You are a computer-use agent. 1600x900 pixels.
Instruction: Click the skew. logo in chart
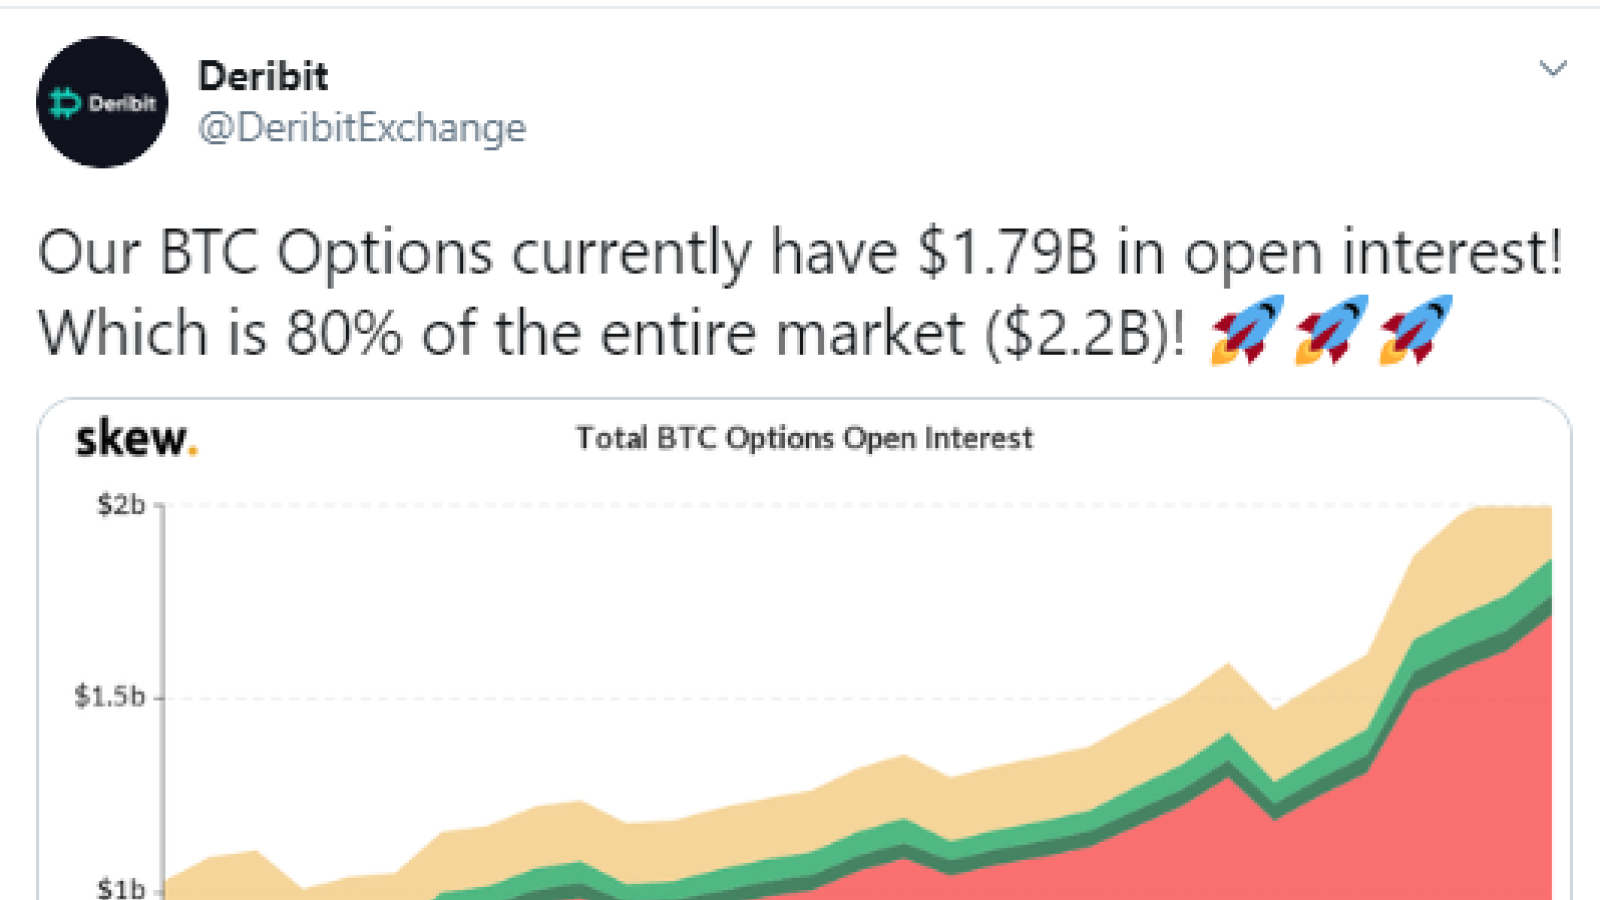click(137, 438)
